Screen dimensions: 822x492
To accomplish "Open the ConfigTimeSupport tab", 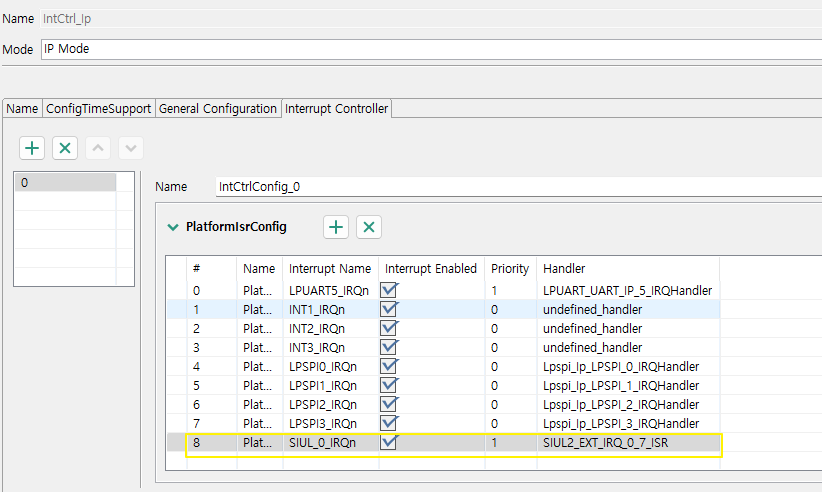I will 99,108.
